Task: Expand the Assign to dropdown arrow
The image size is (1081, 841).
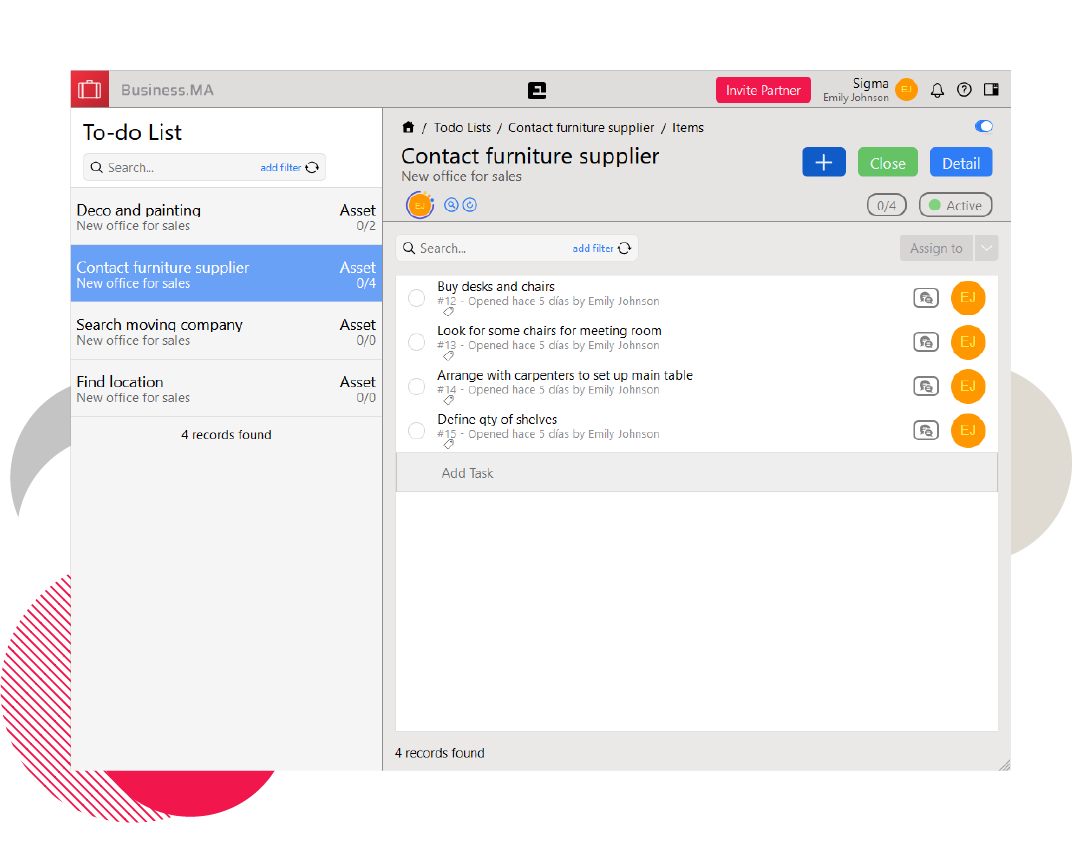Action: (986, 249)
